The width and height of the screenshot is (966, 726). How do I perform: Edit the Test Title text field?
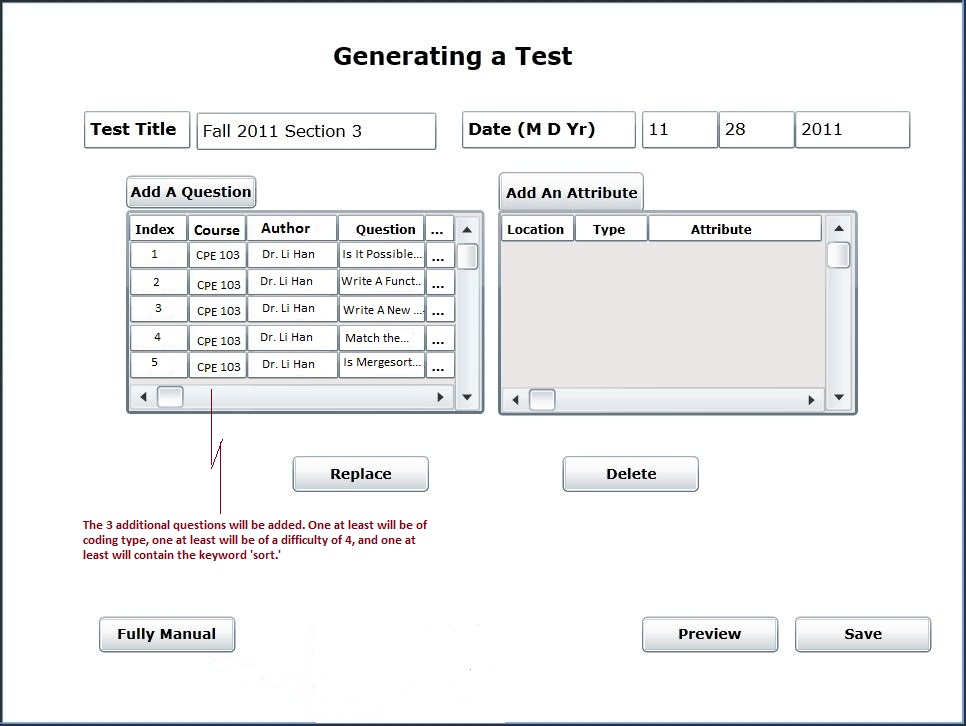click(x=316, y=131)
